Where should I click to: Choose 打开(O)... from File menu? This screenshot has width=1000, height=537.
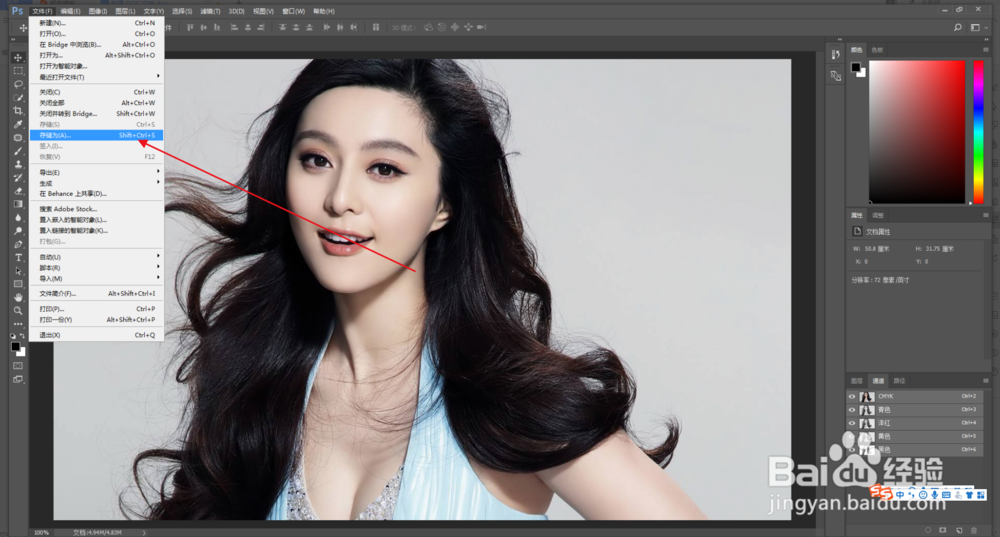pyautogui.click(x=96, y=34)
